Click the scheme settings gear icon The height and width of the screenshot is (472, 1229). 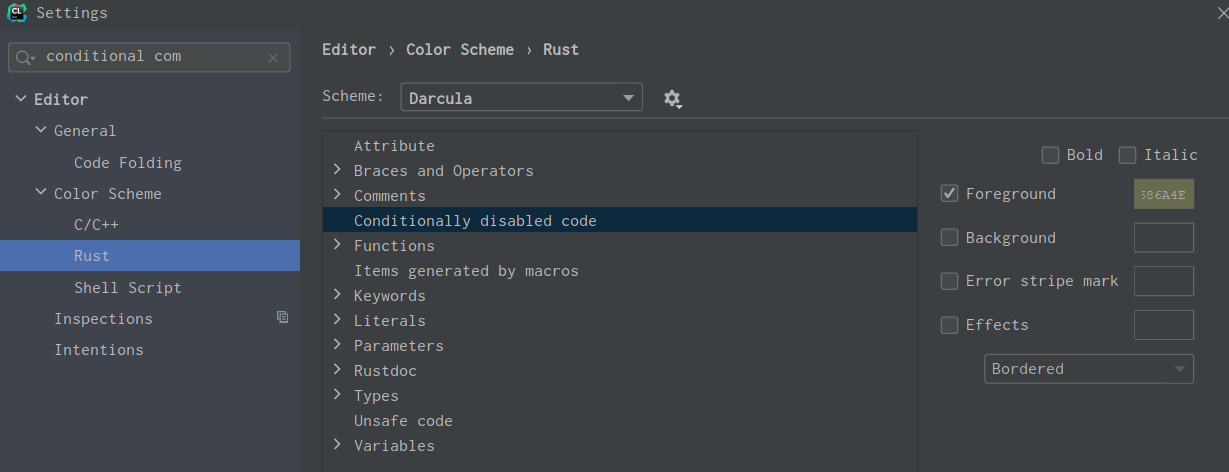pos(672,98)
